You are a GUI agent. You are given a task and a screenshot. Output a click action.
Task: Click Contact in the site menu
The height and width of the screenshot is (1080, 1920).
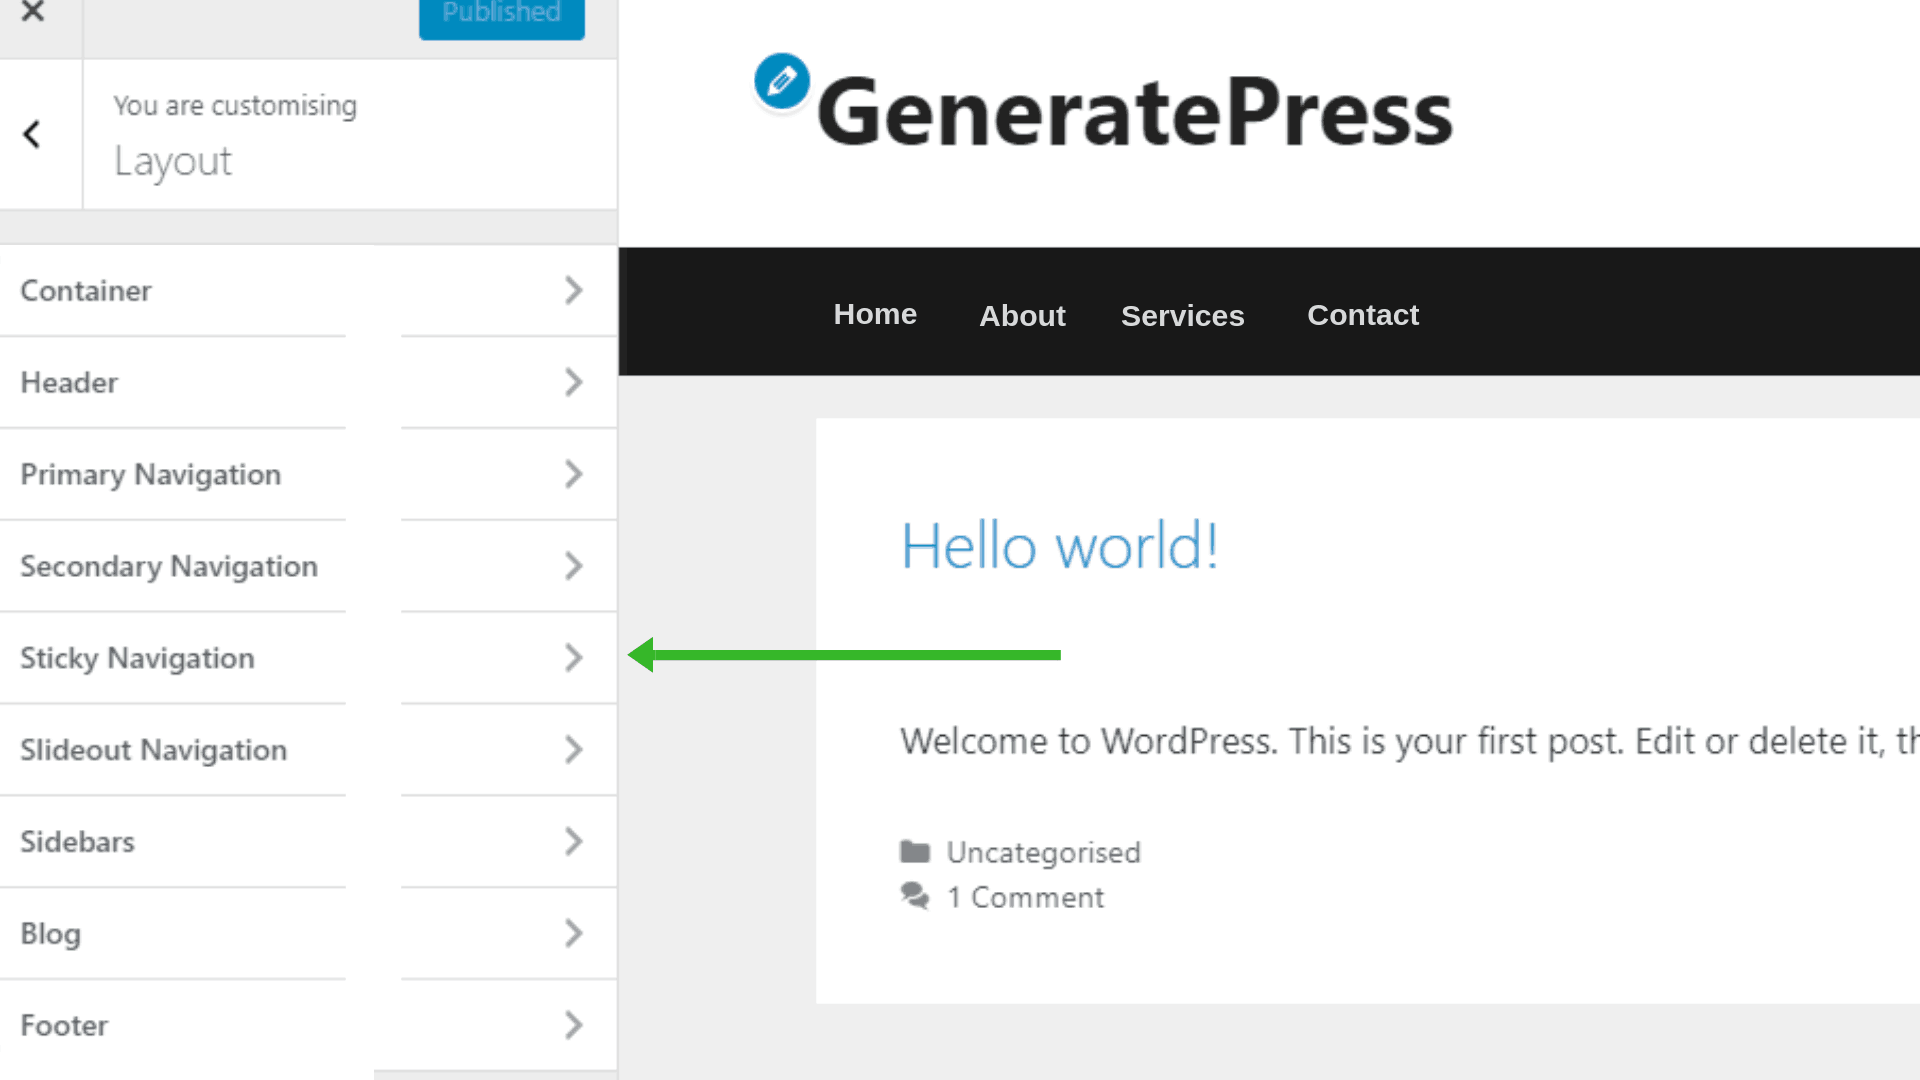tap(1363, 315)
